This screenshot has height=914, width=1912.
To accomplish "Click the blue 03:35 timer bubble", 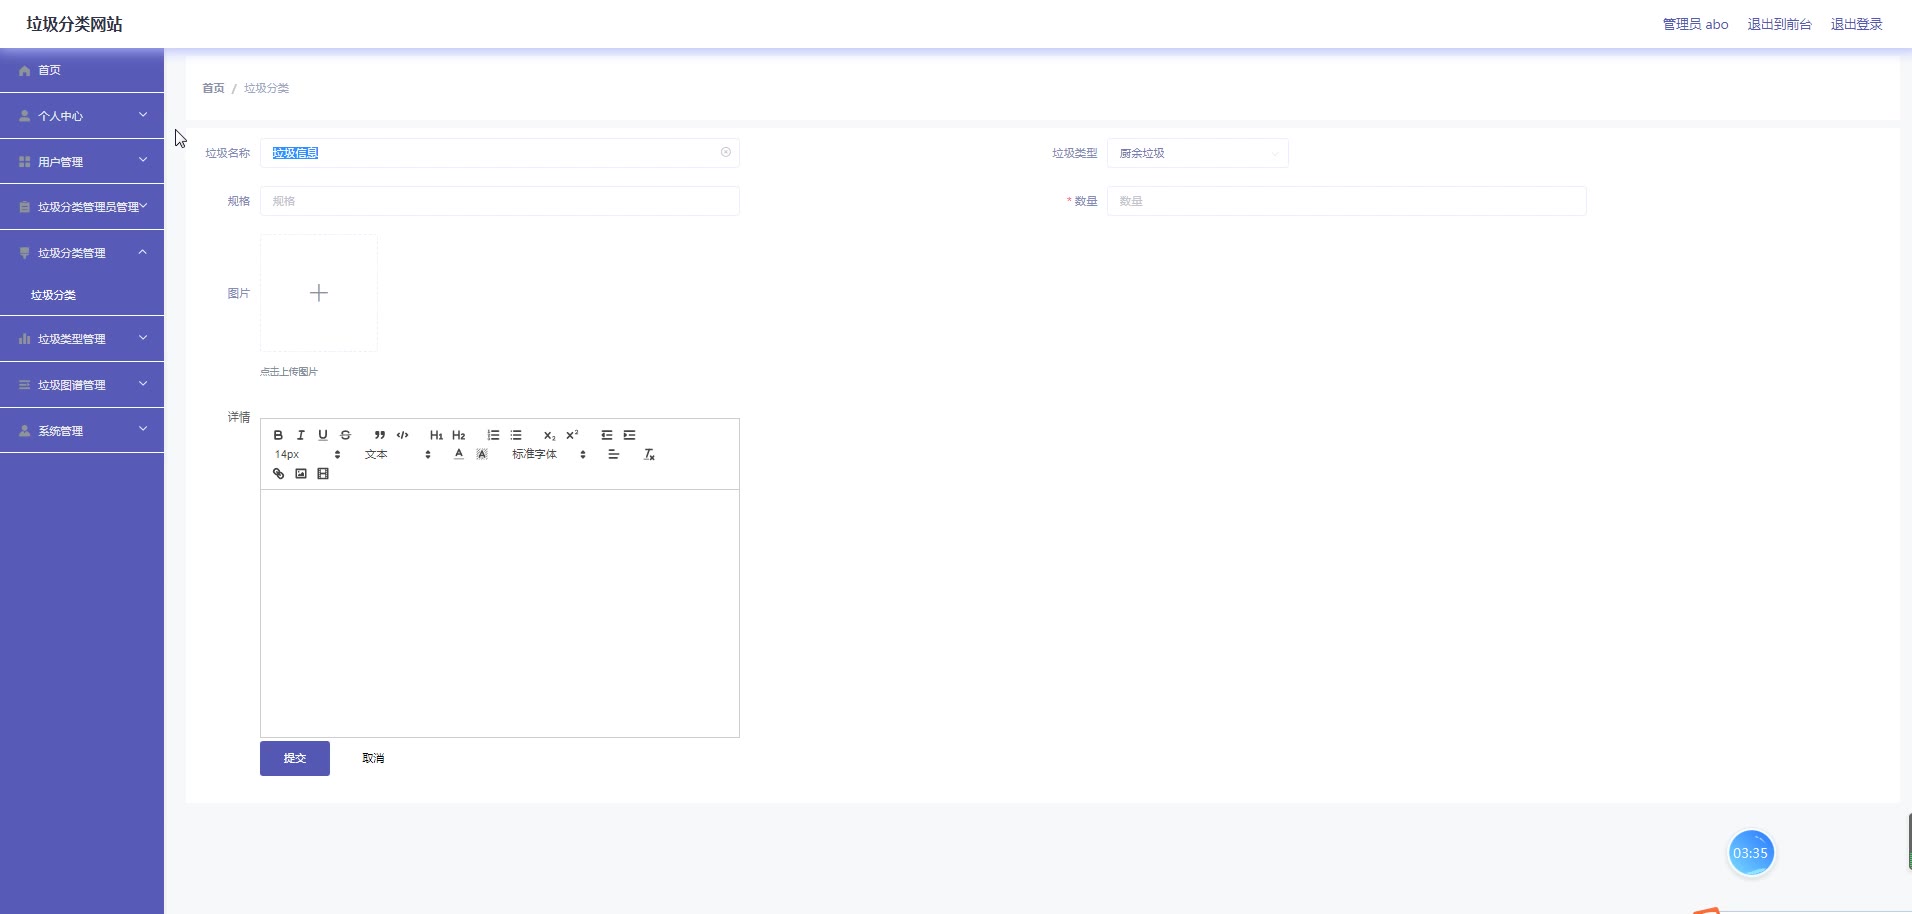I will pos(1751,853).
